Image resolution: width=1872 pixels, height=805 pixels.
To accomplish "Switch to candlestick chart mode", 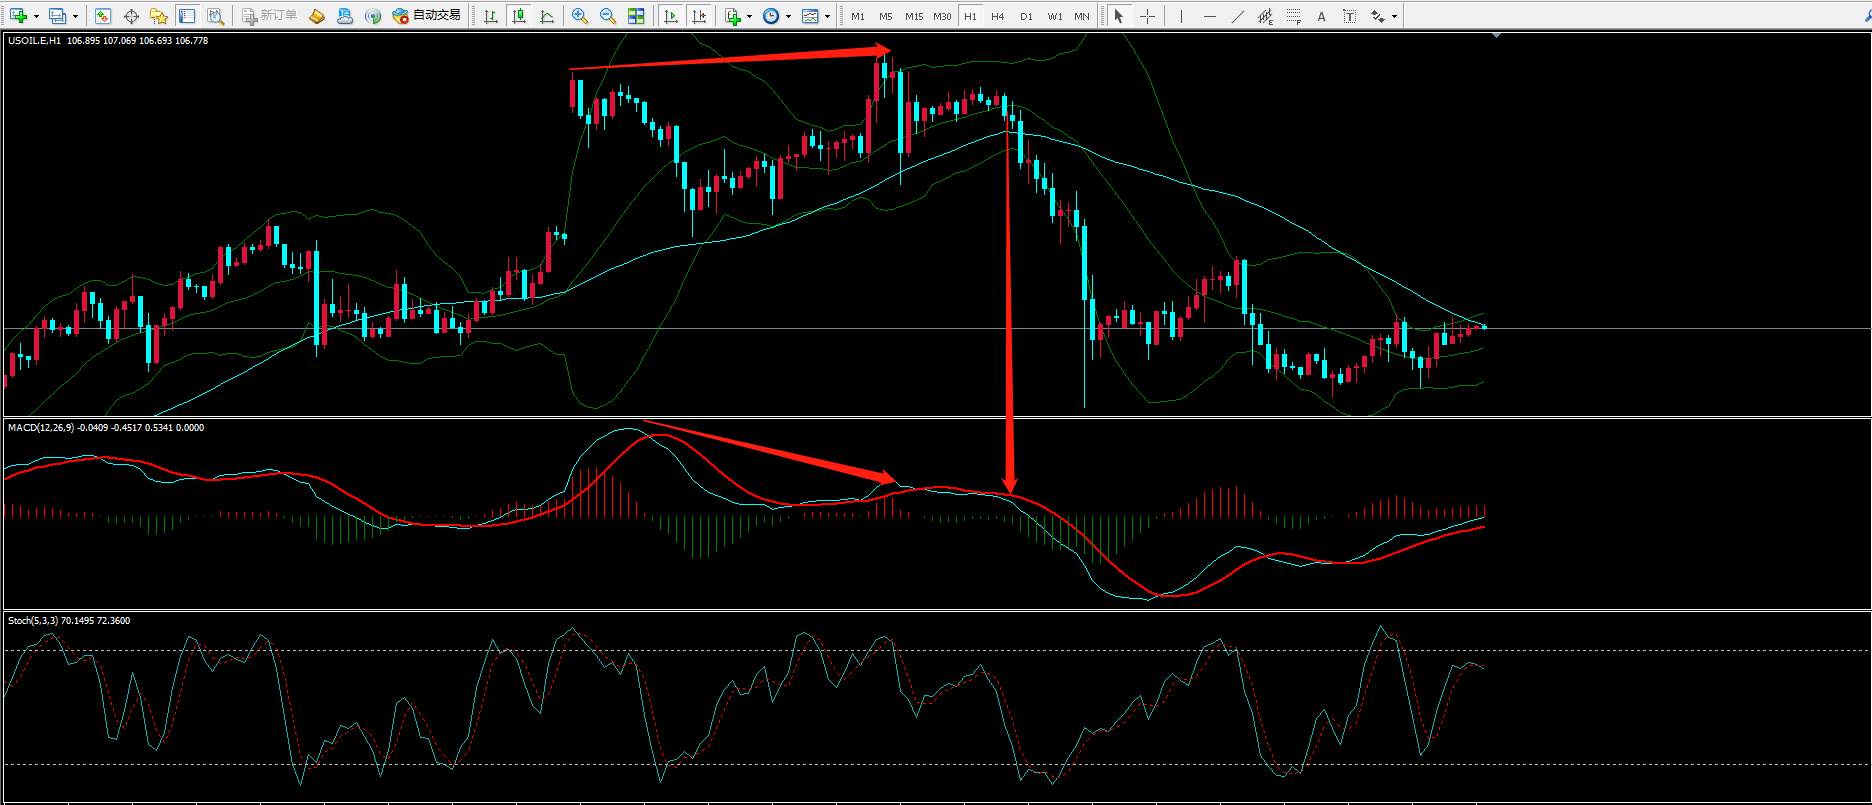I will click(x=519, y=16).
